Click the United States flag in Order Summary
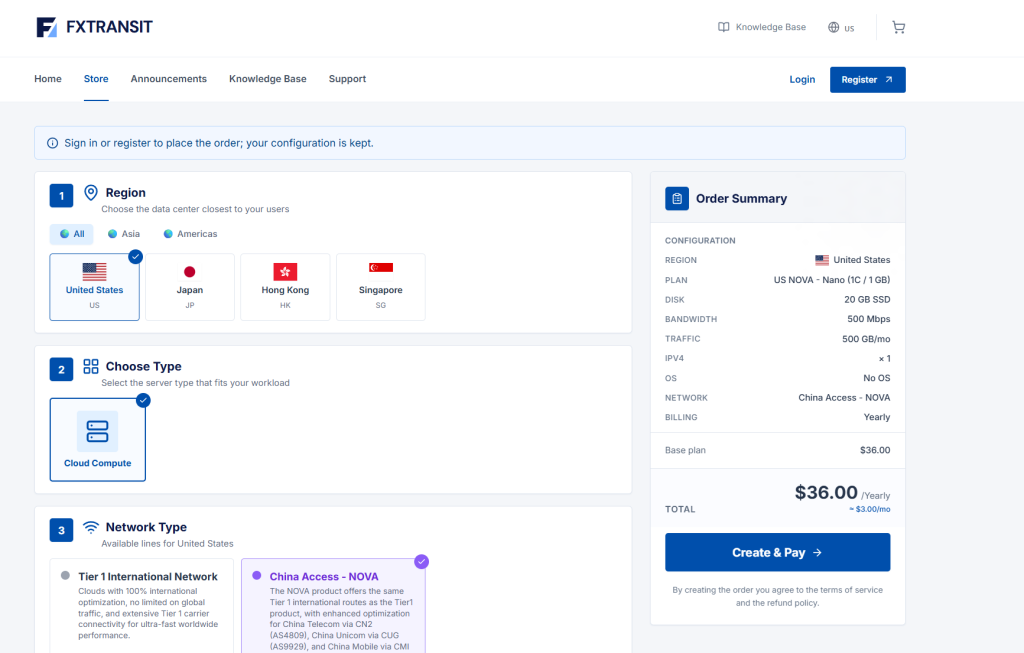 [x=822, y=260]
